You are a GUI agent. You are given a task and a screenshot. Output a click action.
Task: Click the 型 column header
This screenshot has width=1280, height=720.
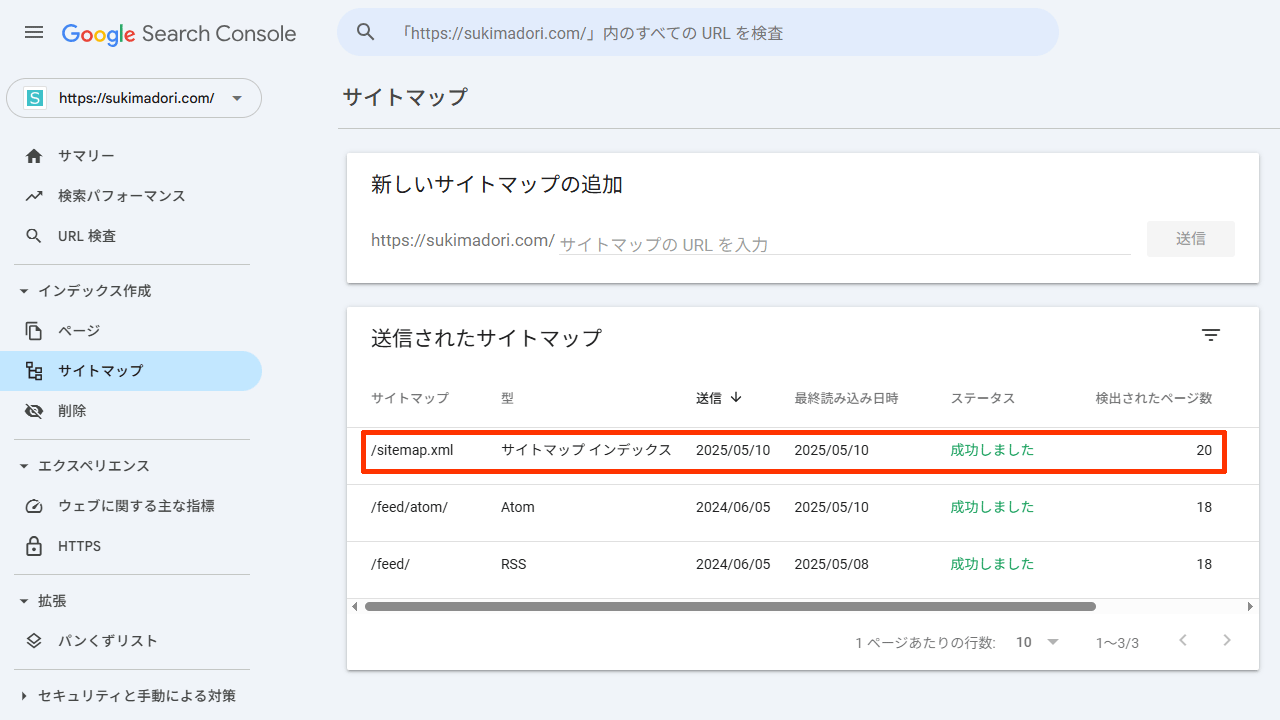[507, 398]
